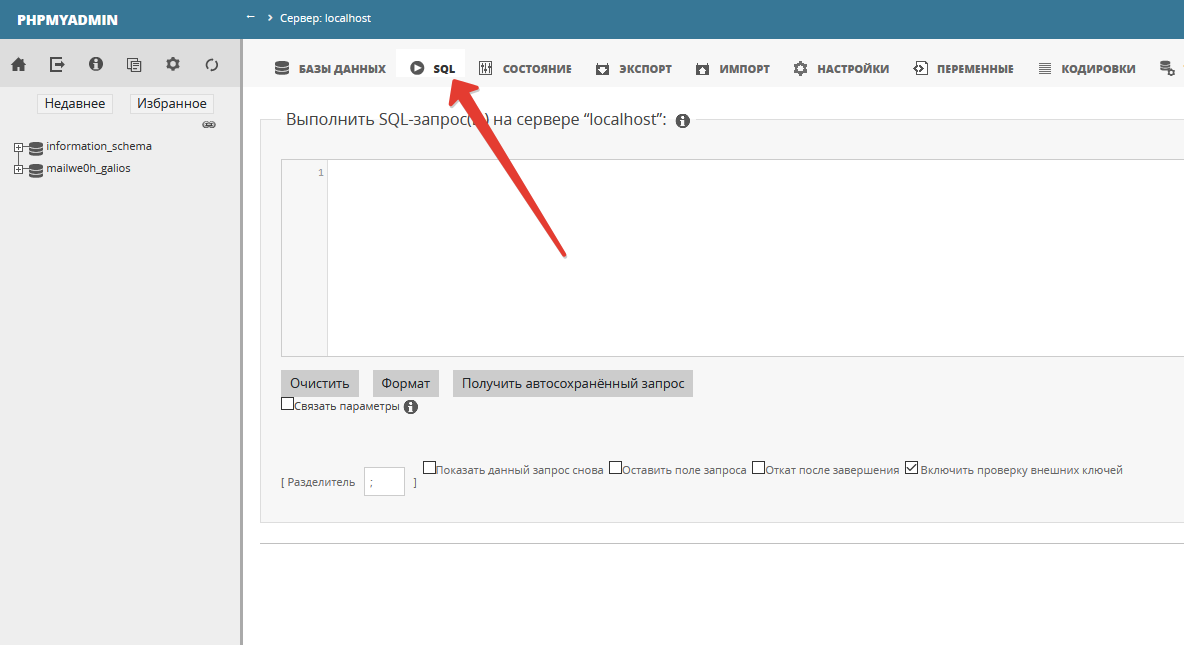Image resolution: width=1184 pixels, height=645 pixels.
Task: Click inside the SQL query editor
Action: 750,257
